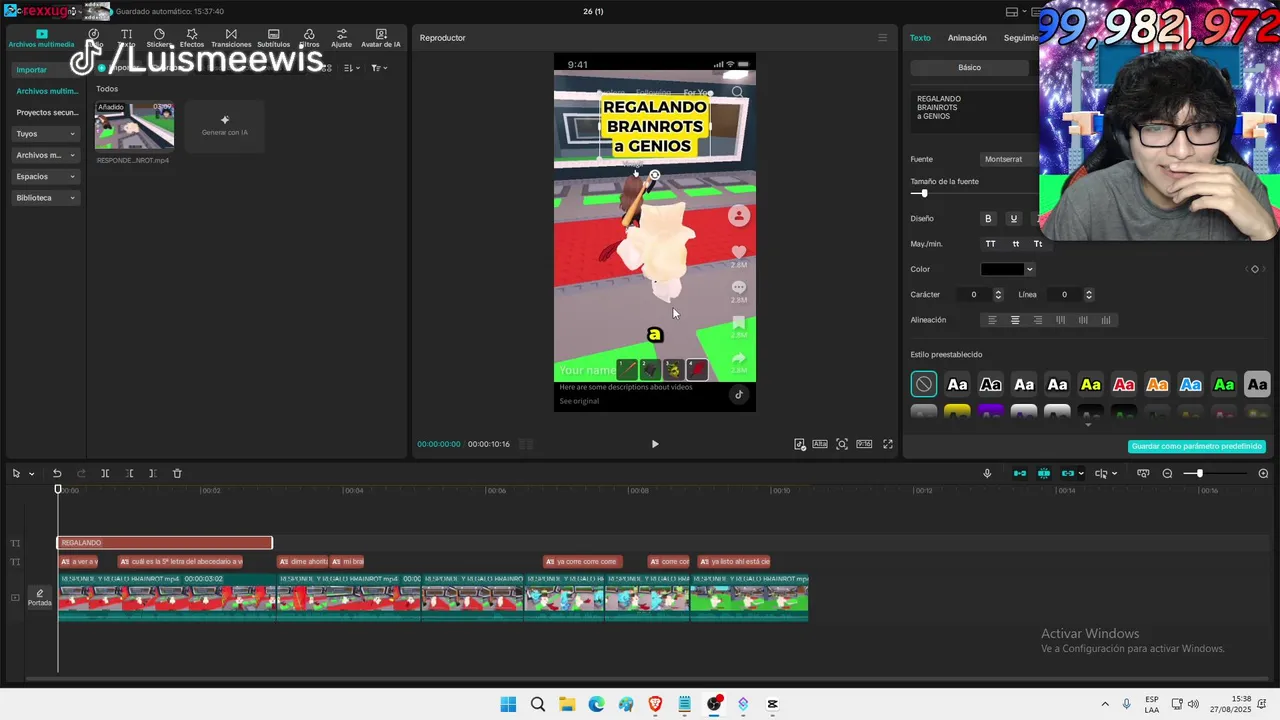The height and width of the screenshot is (720, 1280).
Task: Open the selection tool dropdown
Action: click(31, 474)
